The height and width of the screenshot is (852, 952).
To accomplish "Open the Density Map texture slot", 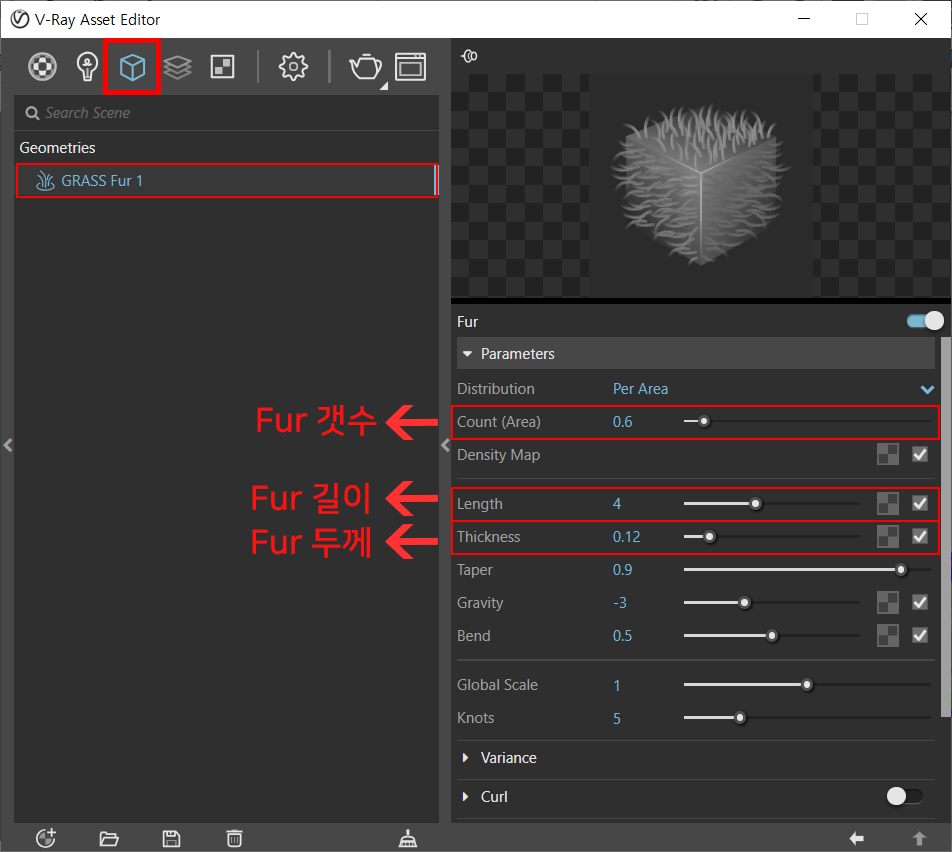I will [x=888, y=454].
